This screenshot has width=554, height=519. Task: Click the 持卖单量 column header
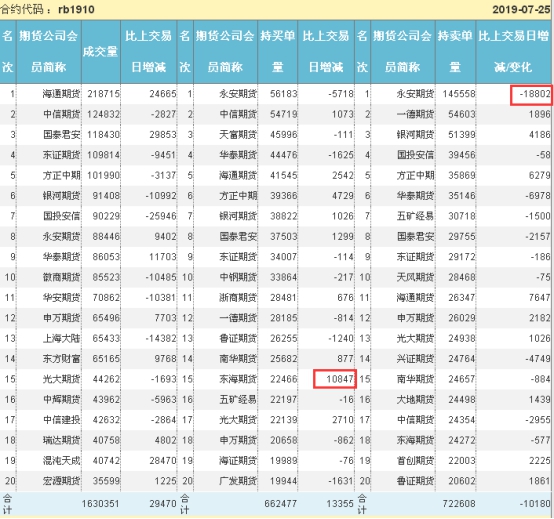click(455, 52)
